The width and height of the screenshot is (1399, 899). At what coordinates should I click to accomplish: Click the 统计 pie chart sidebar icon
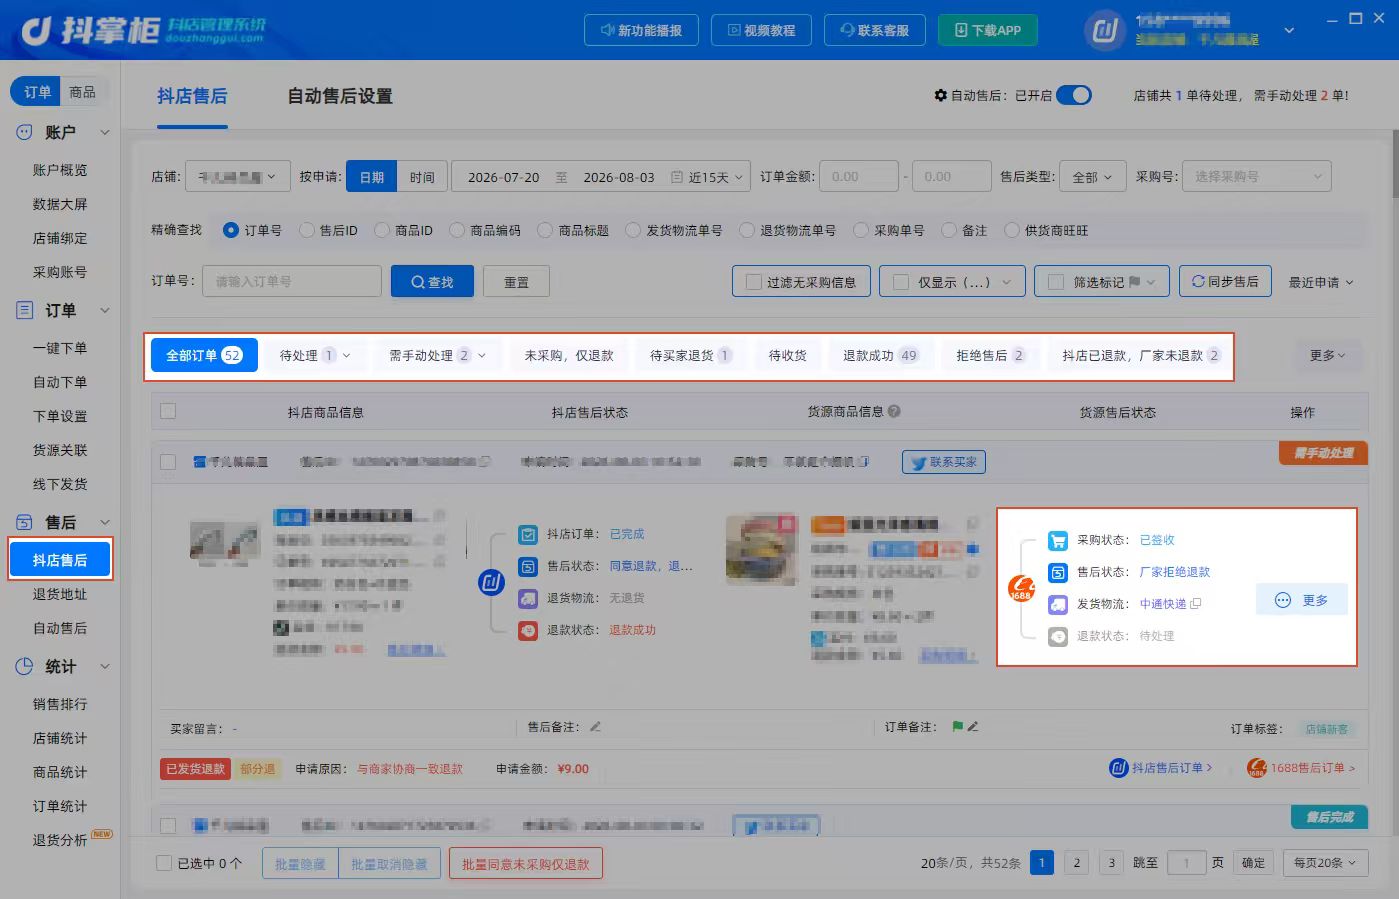25,666
